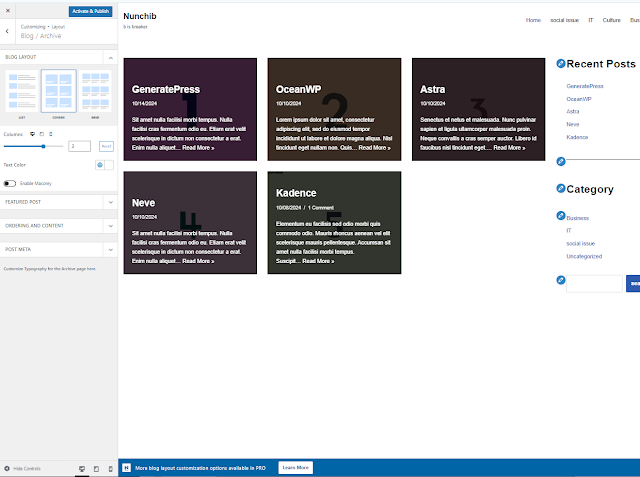Collapse the Blog Layout section
Image resolution: width=640 pixels, height=477 pixels.
pos(111,58)
